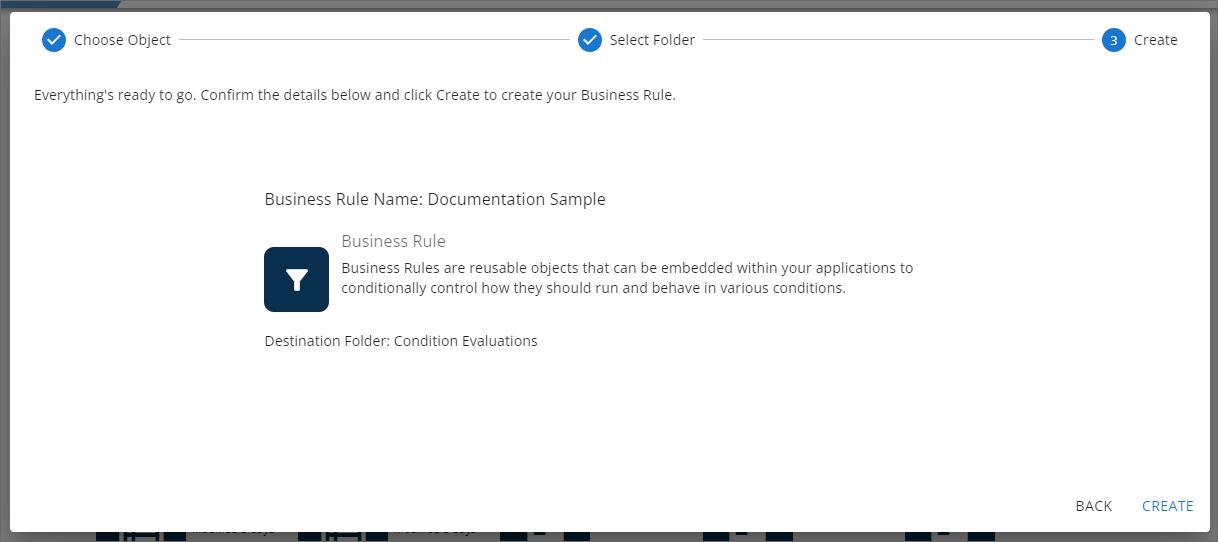
Task: Click the Condition Evaluations folder value
Action: click(466, 341)
